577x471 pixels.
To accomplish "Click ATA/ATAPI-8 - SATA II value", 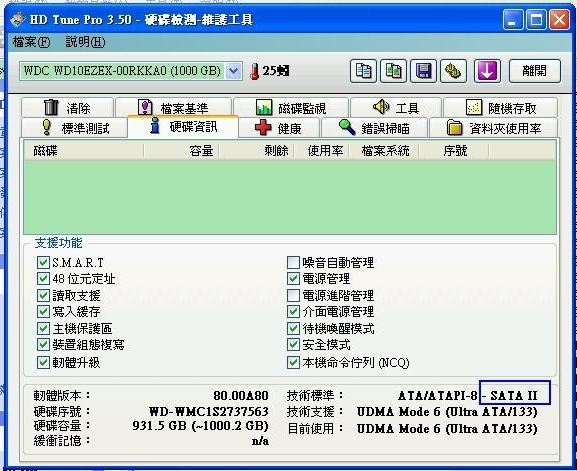I will coord(468,396).
